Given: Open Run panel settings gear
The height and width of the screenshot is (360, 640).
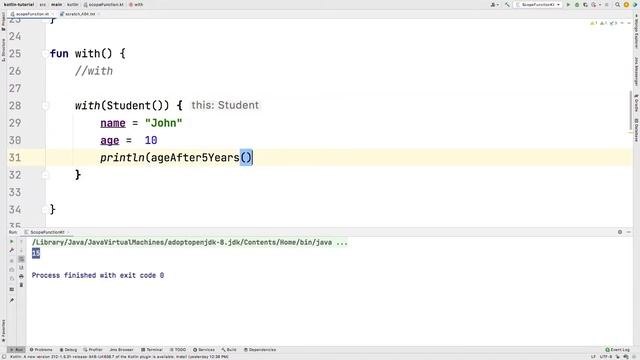Looking at the screenshot, I should [x=620, y=232].
